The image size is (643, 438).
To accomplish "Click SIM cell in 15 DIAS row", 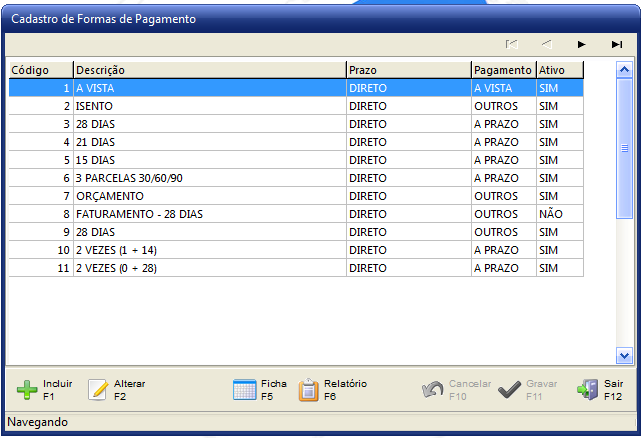I will click(560, 160).
